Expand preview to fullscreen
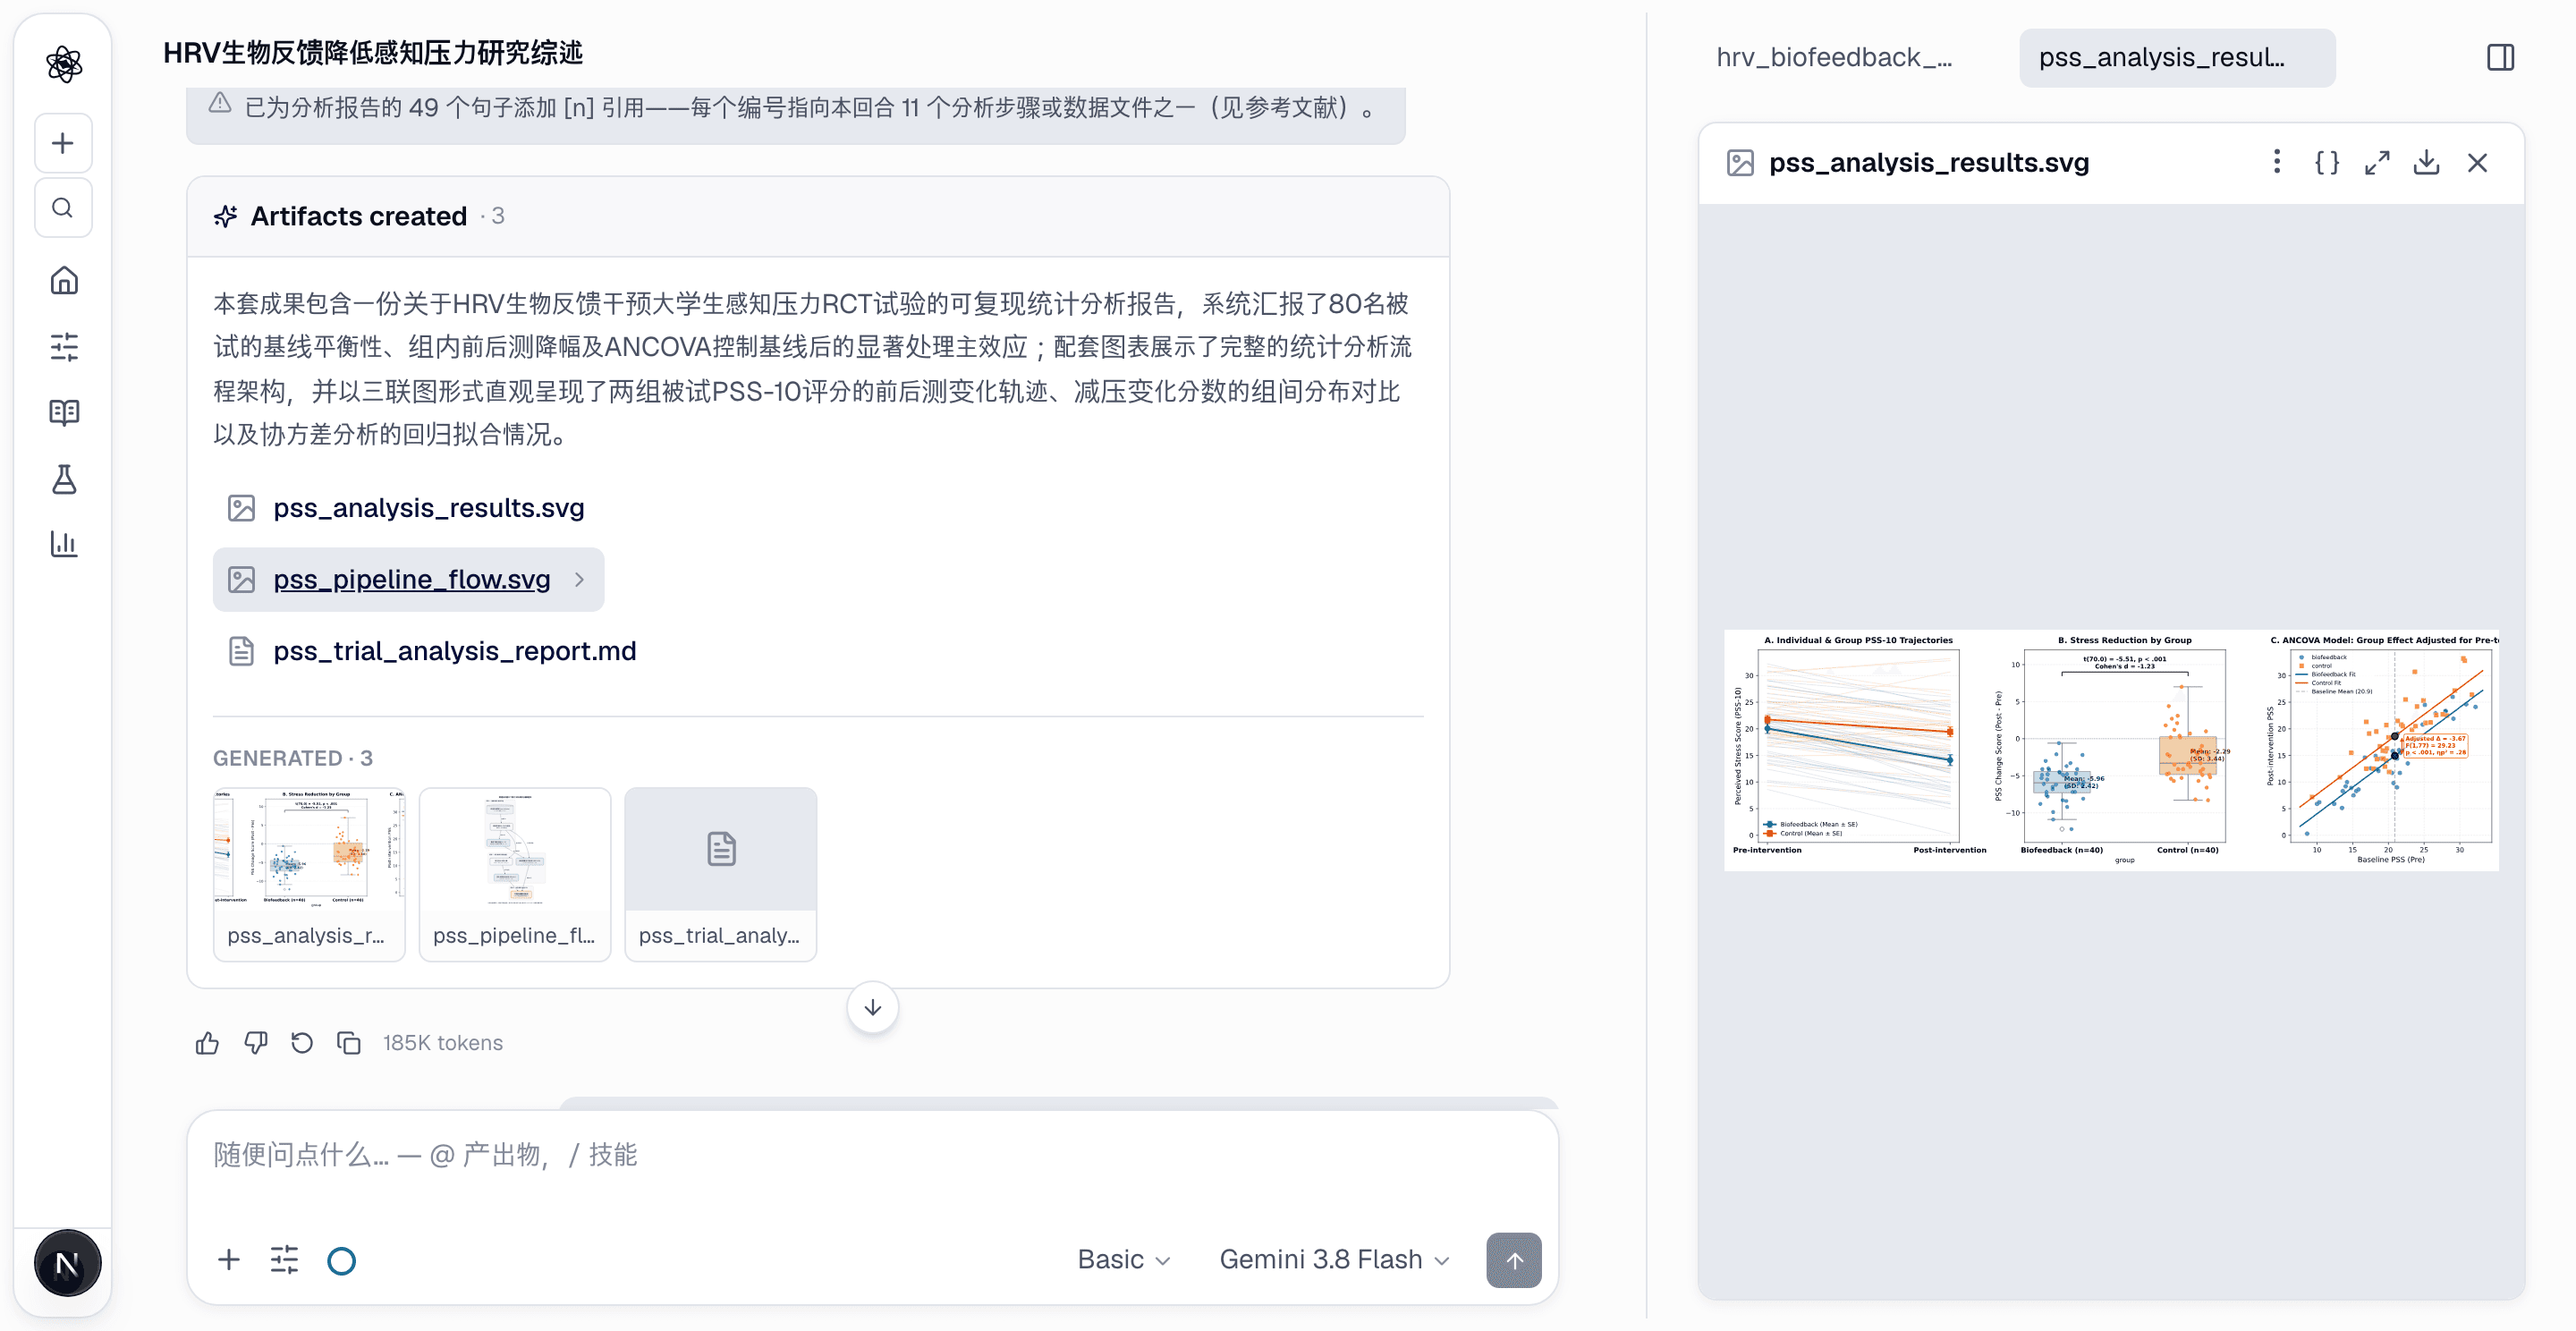Screen dimensions: 2576x1331 point(2377,162)
